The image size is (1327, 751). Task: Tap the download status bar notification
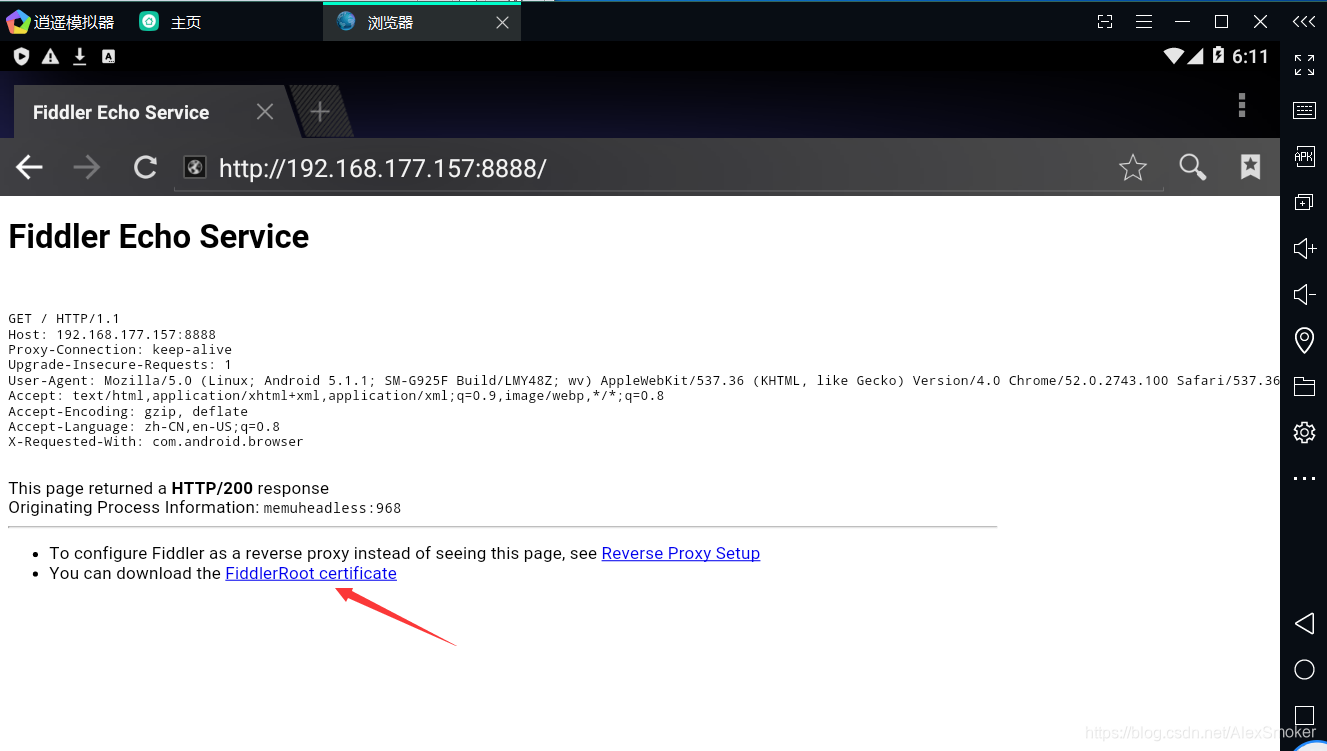point(80,57)
